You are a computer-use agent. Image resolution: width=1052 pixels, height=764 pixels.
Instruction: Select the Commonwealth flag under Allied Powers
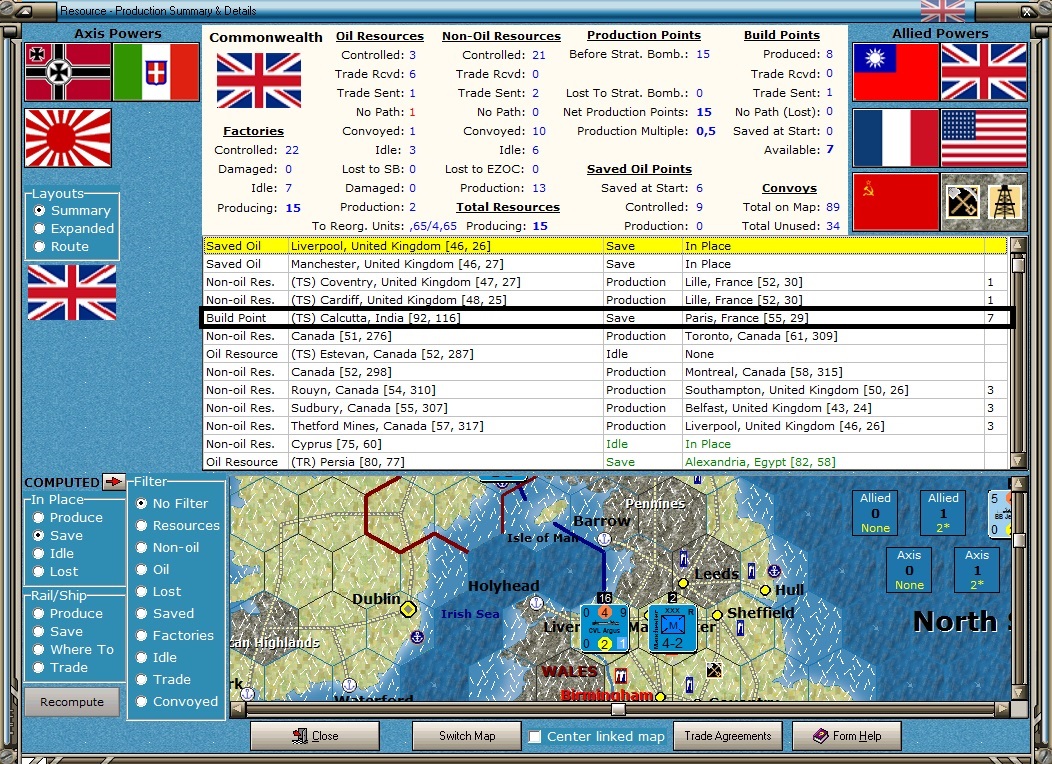click(x=984, y=72)
